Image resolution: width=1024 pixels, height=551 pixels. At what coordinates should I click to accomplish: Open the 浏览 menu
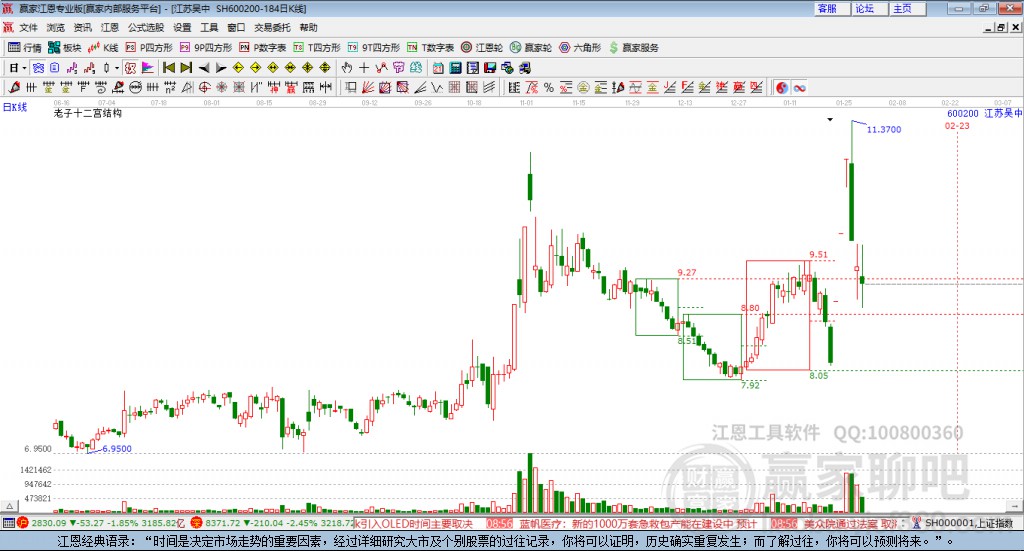tap(56, 27)
